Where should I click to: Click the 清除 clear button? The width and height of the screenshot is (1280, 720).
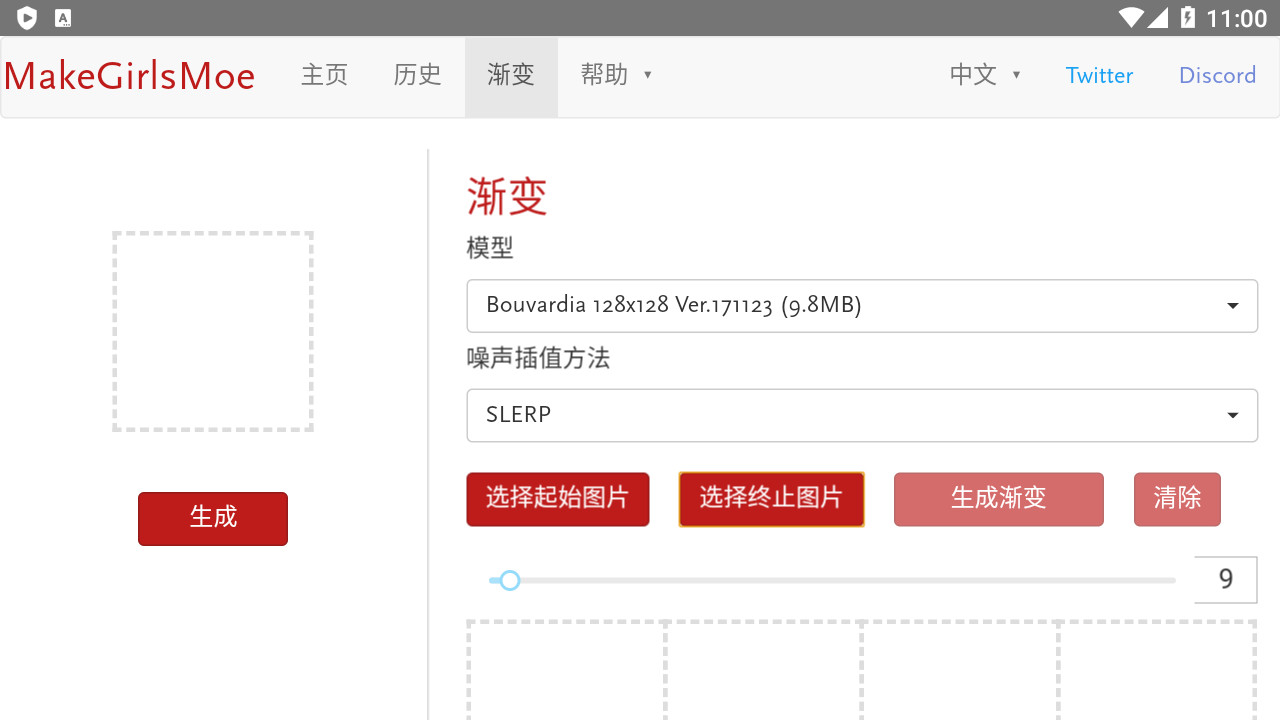pyautogui.click(x=1177, y=499)
